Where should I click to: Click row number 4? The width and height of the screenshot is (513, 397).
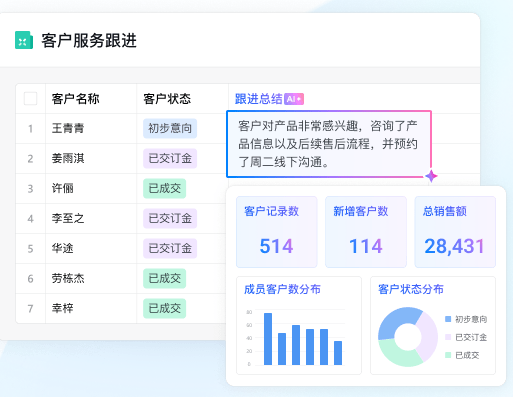(30, 219)
